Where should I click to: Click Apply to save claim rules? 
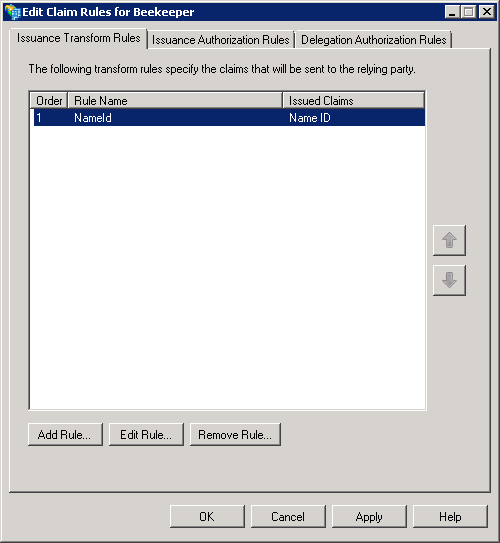click(369, 516)
